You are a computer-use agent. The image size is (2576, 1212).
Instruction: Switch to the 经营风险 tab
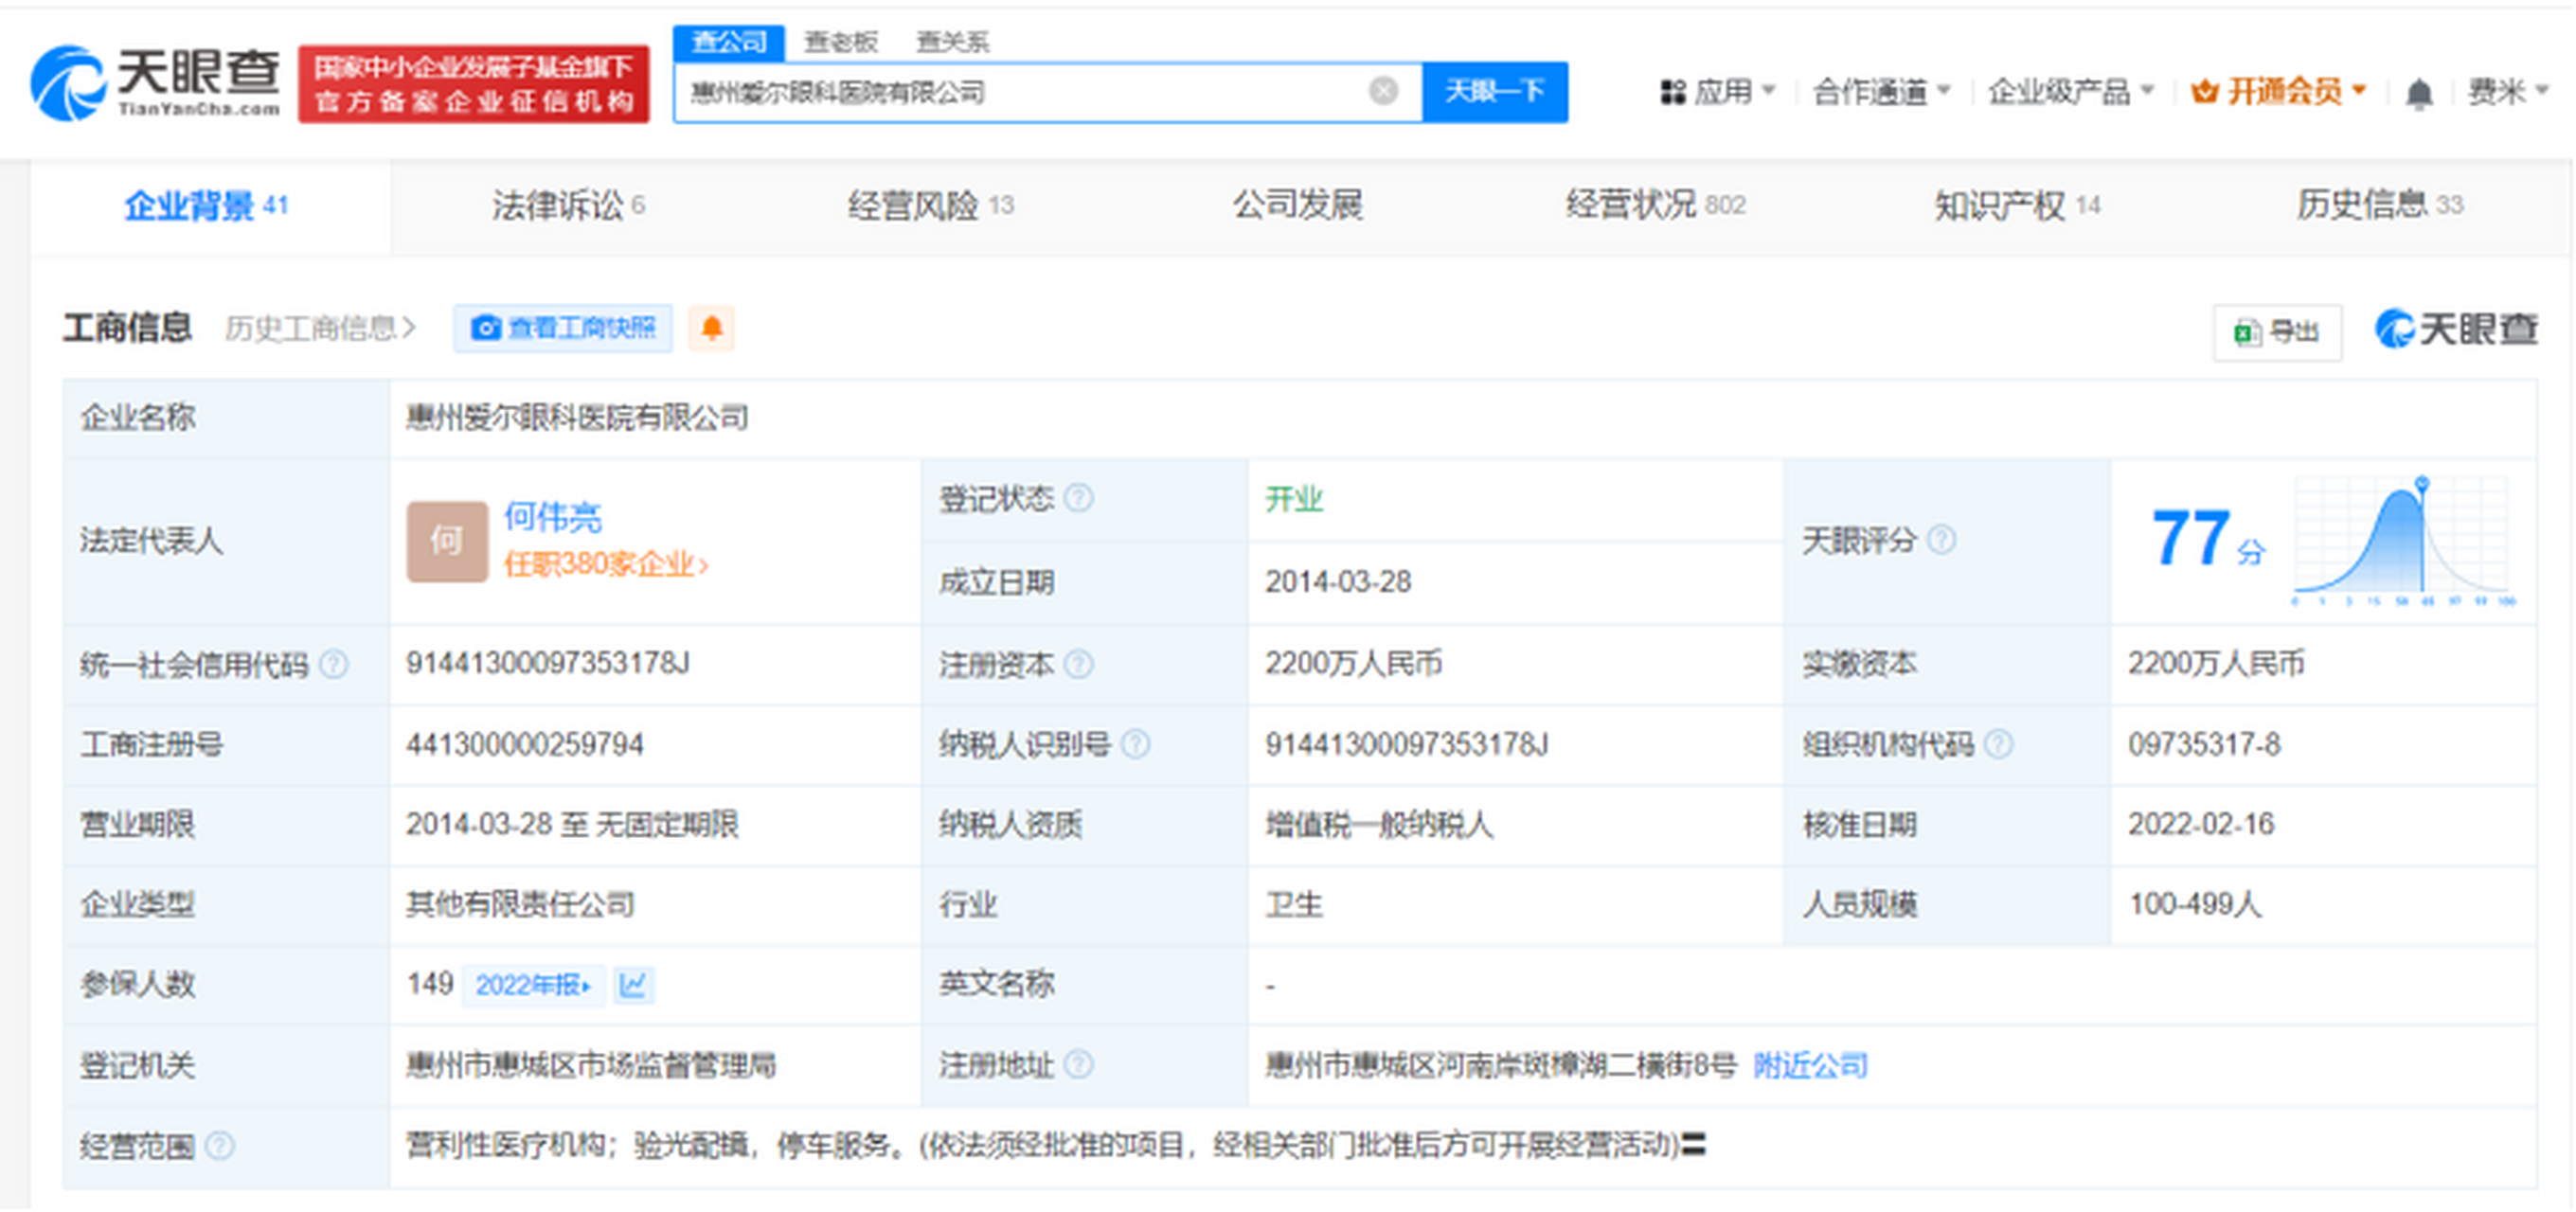(931, 206)
